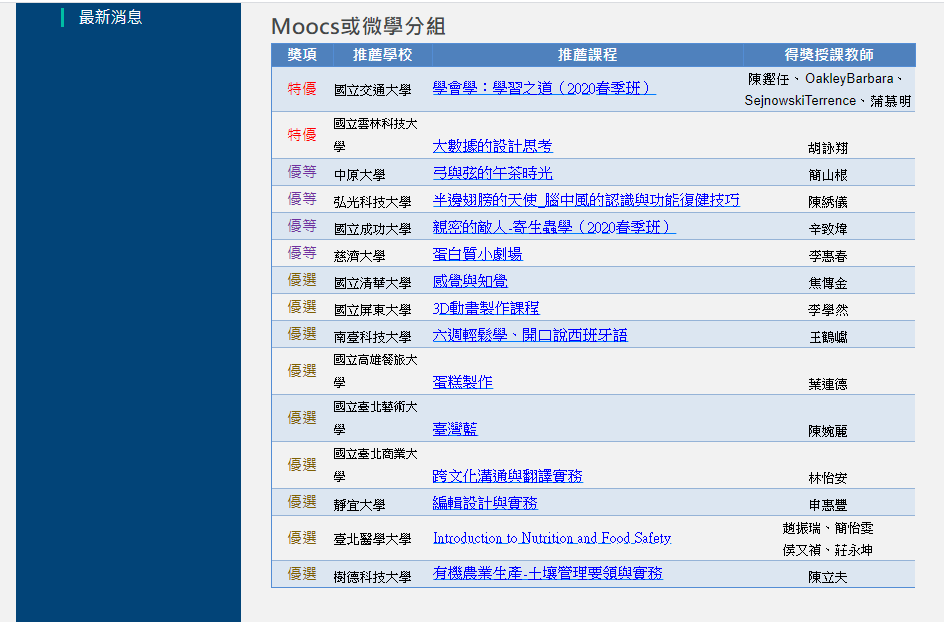This screenshot has height=622, width=944.
Task: Click the 臺灣藍 course link
Action: 455,429
